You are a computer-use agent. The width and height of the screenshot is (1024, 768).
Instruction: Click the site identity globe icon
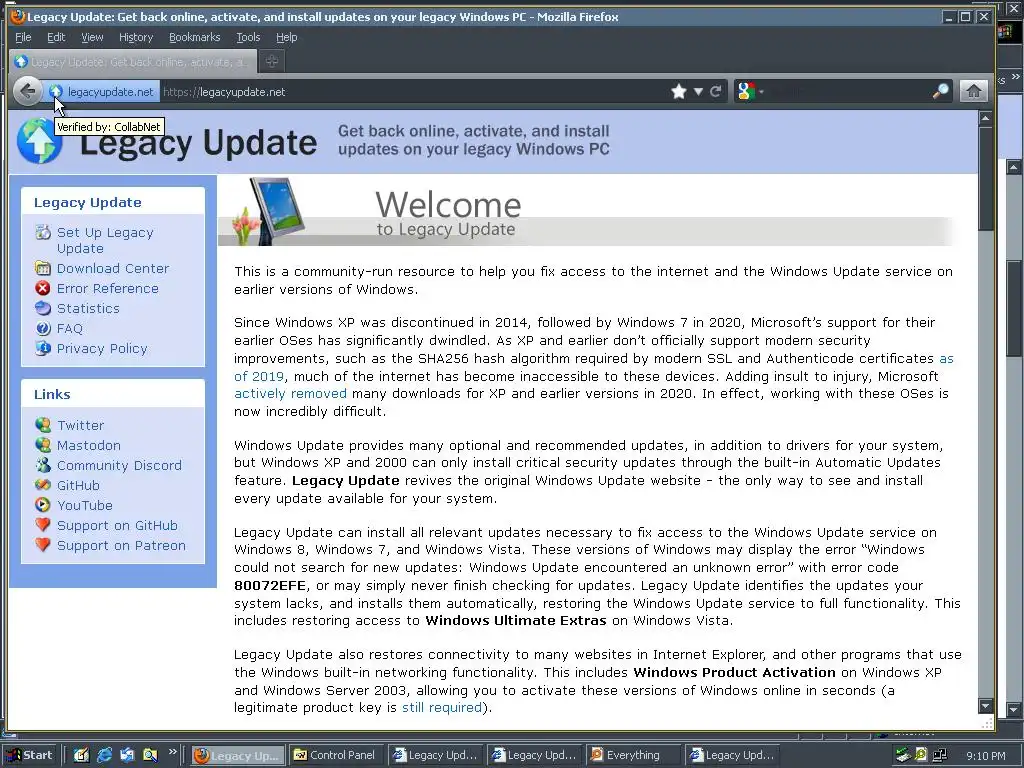[56, 91]
